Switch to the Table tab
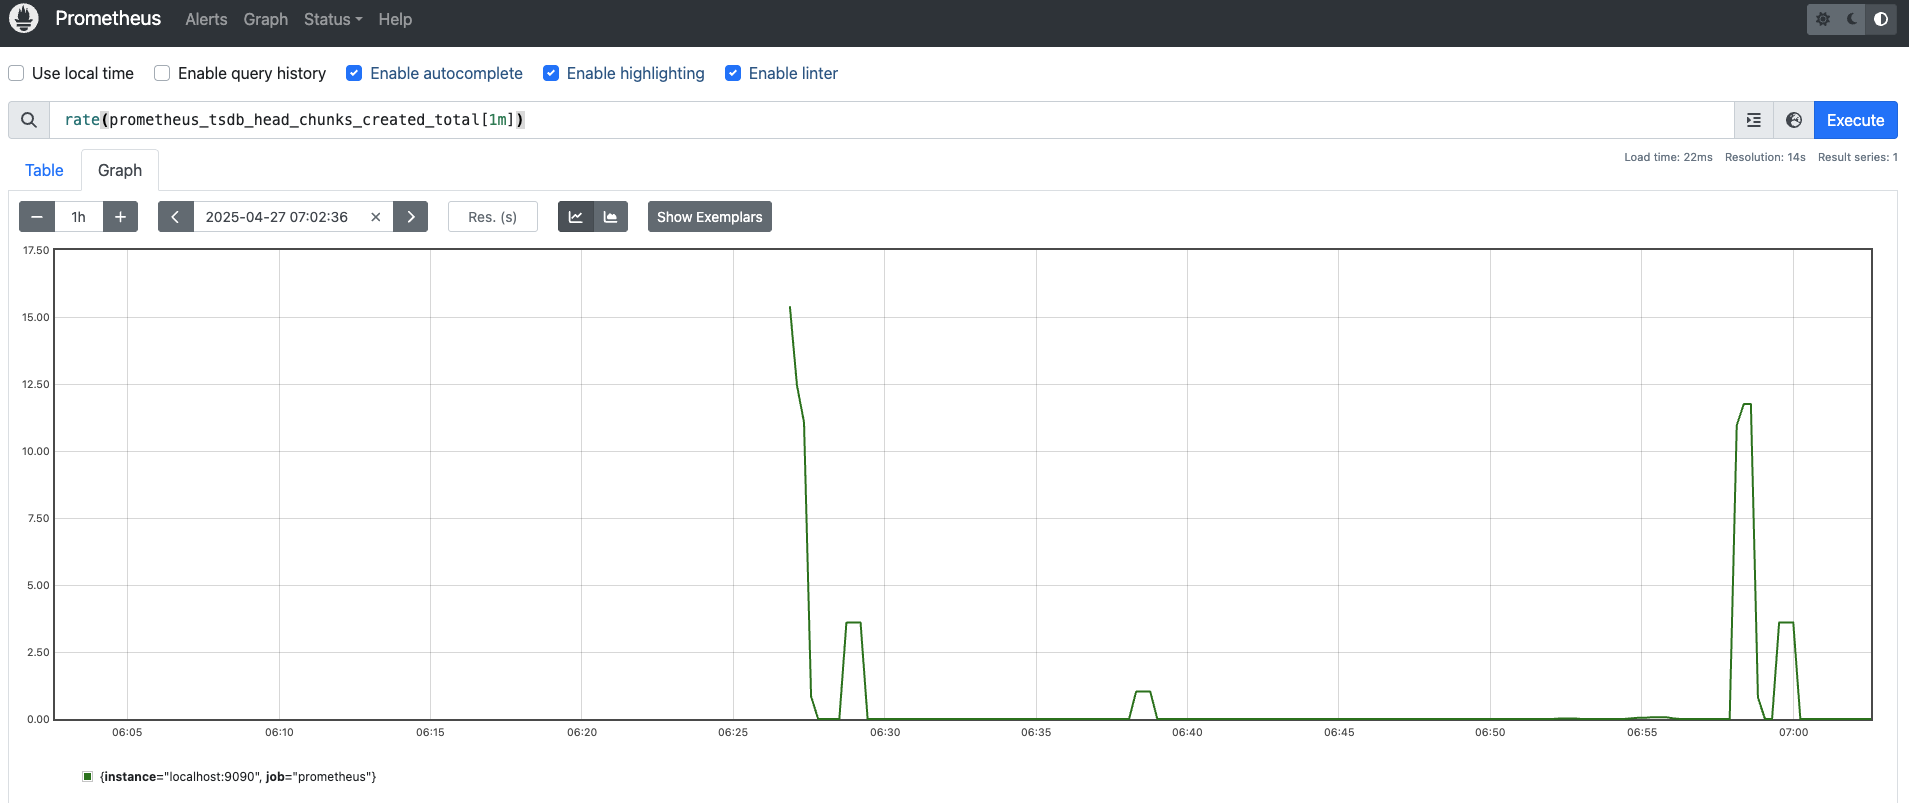1909x803 pixels. point(44,170)
